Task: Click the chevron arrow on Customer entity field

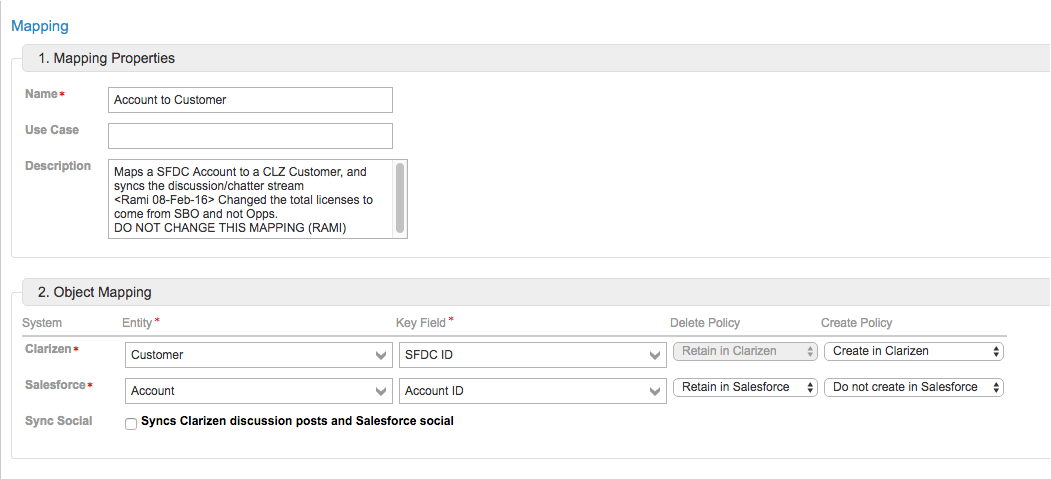Action: [381, 356]
